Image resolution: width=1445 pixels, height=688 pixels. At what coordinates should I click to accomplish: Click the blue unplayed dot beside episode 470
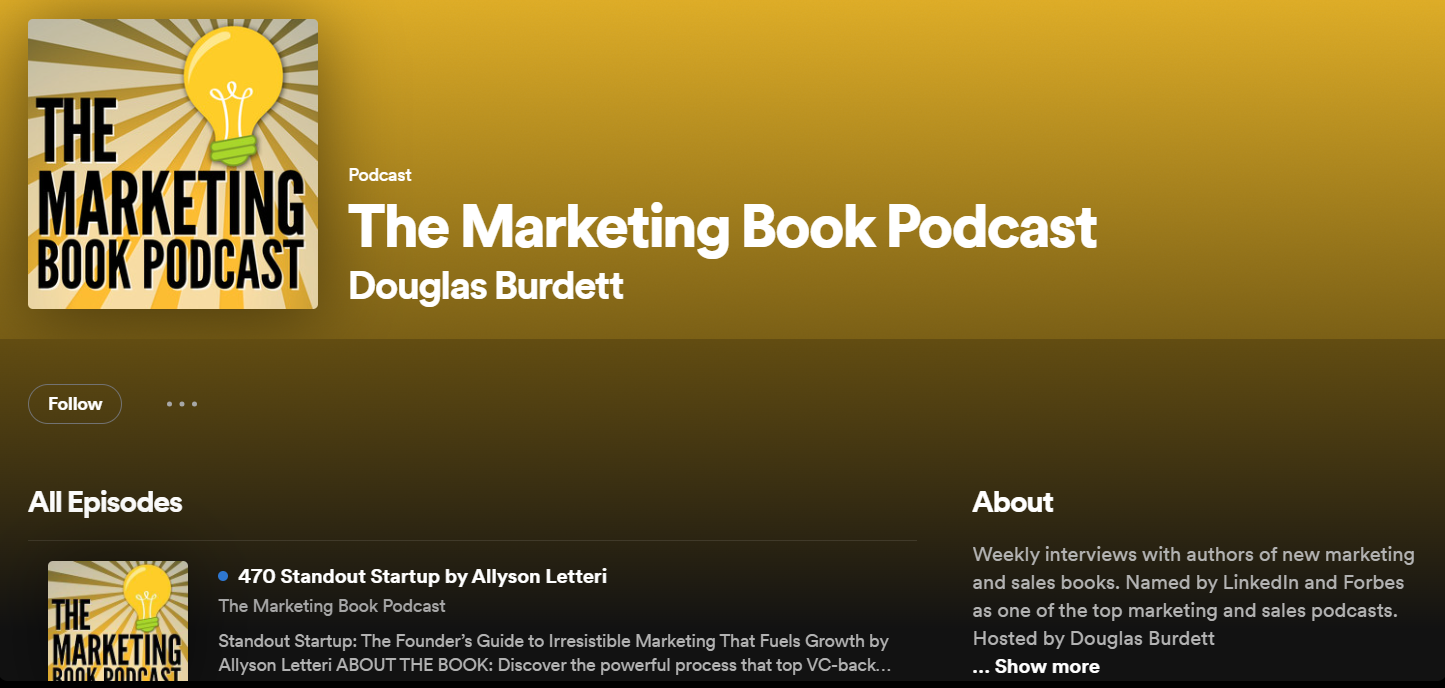click(223, 576)
